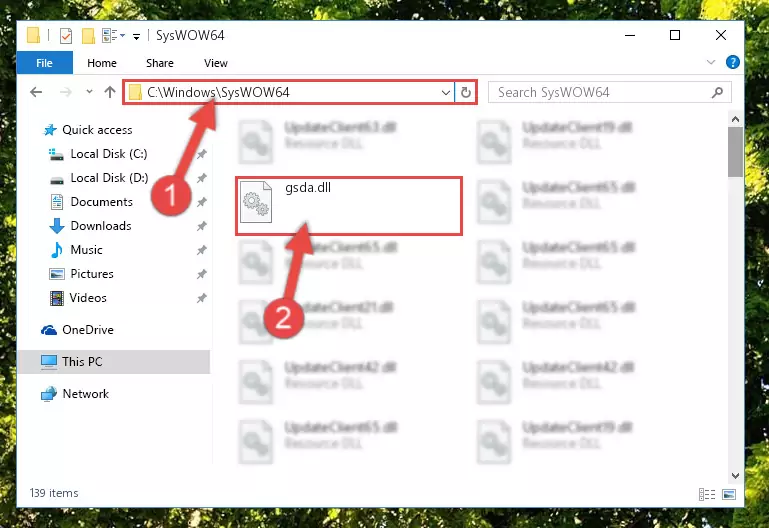Open Downloads in the sidebar
The image size is (769, 528).
click(101, 226)
